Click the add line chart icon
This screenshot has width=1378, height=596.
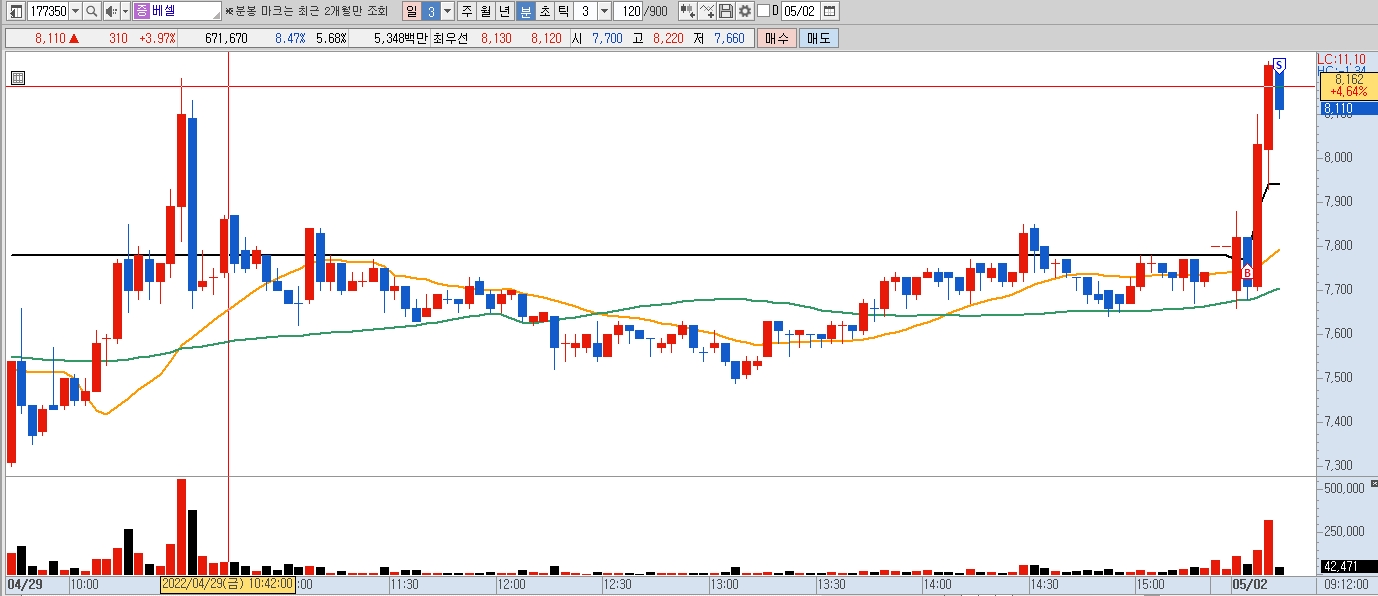click(707, 12)
